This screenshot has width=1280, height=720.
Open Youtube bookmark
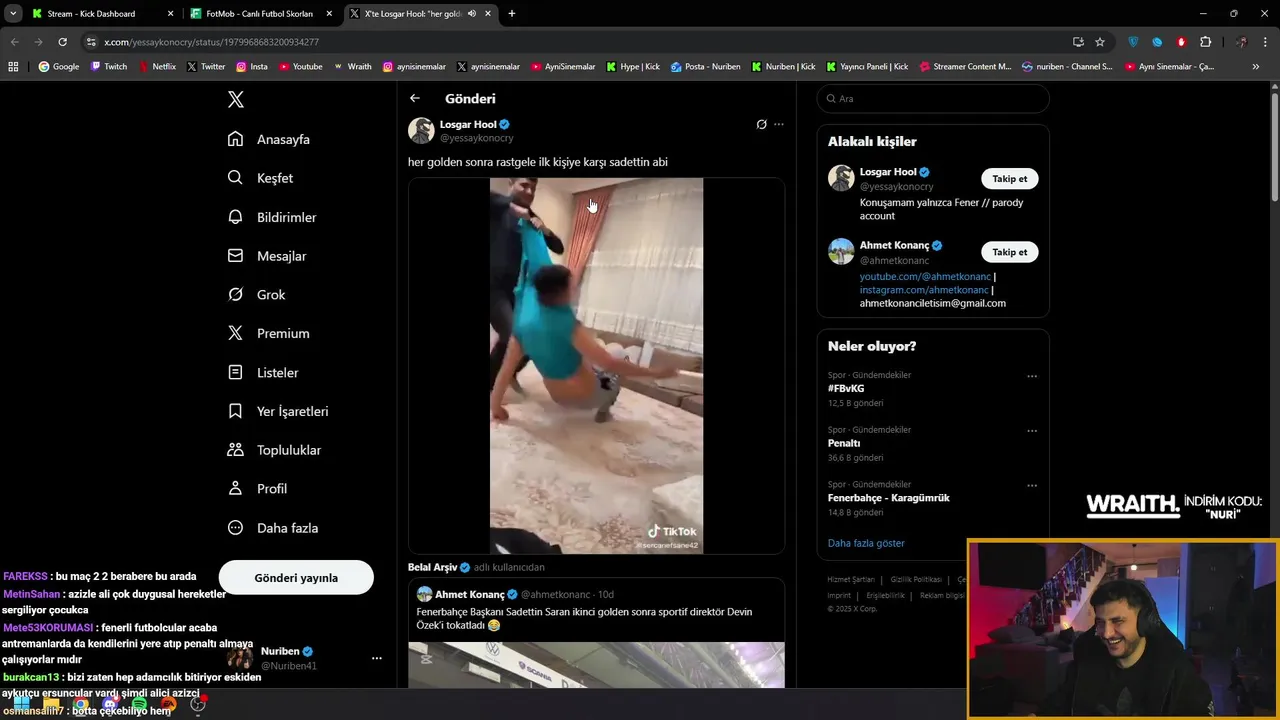pos(300,67)
